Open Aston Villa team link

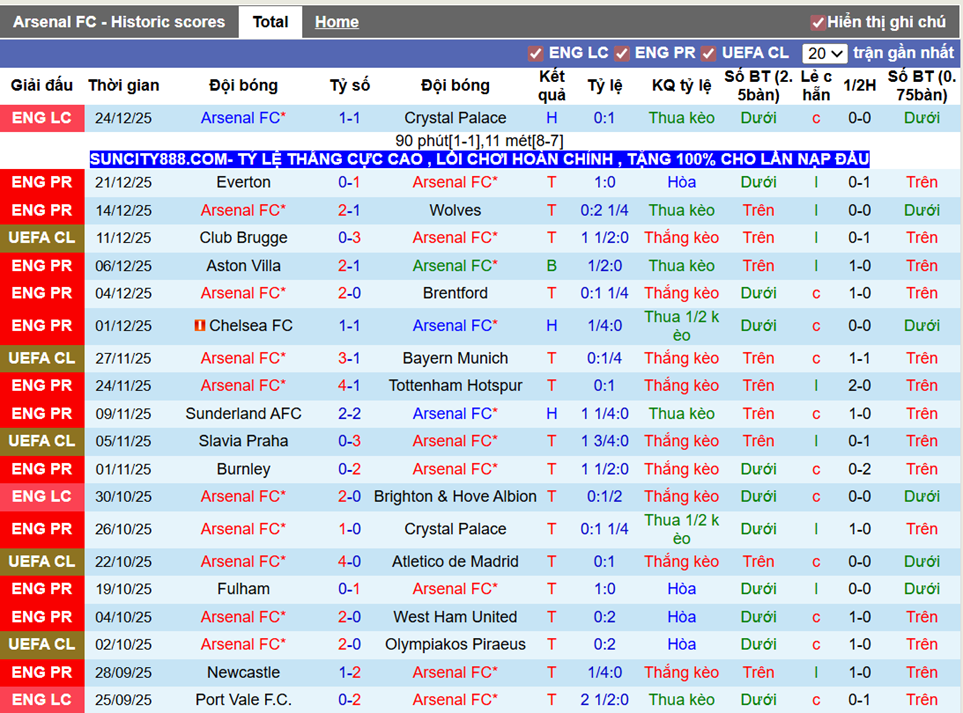click(x=243, y=266)
